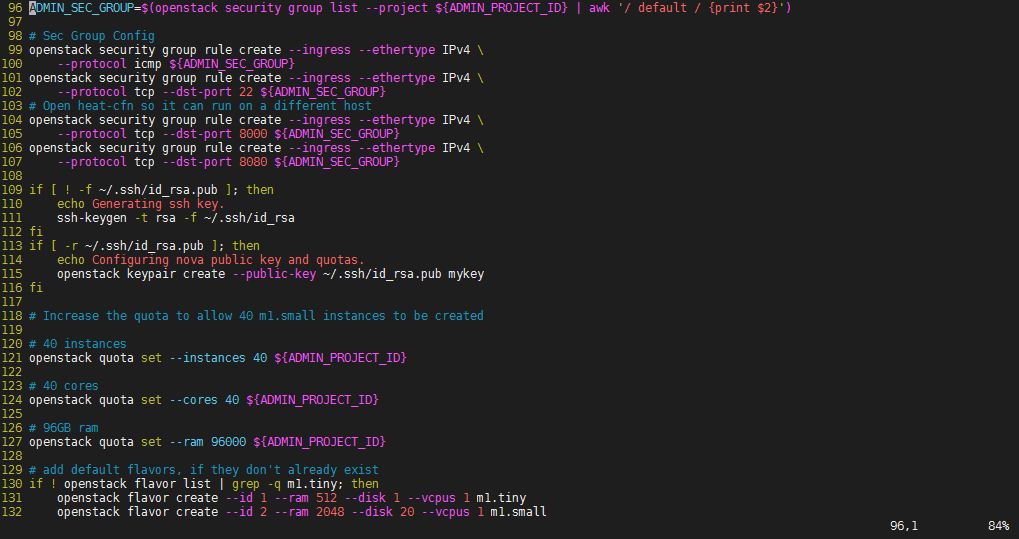Click 'then' keyword on line 113
The width and height of the screenshot is (1019, 539).
[246, 246]
